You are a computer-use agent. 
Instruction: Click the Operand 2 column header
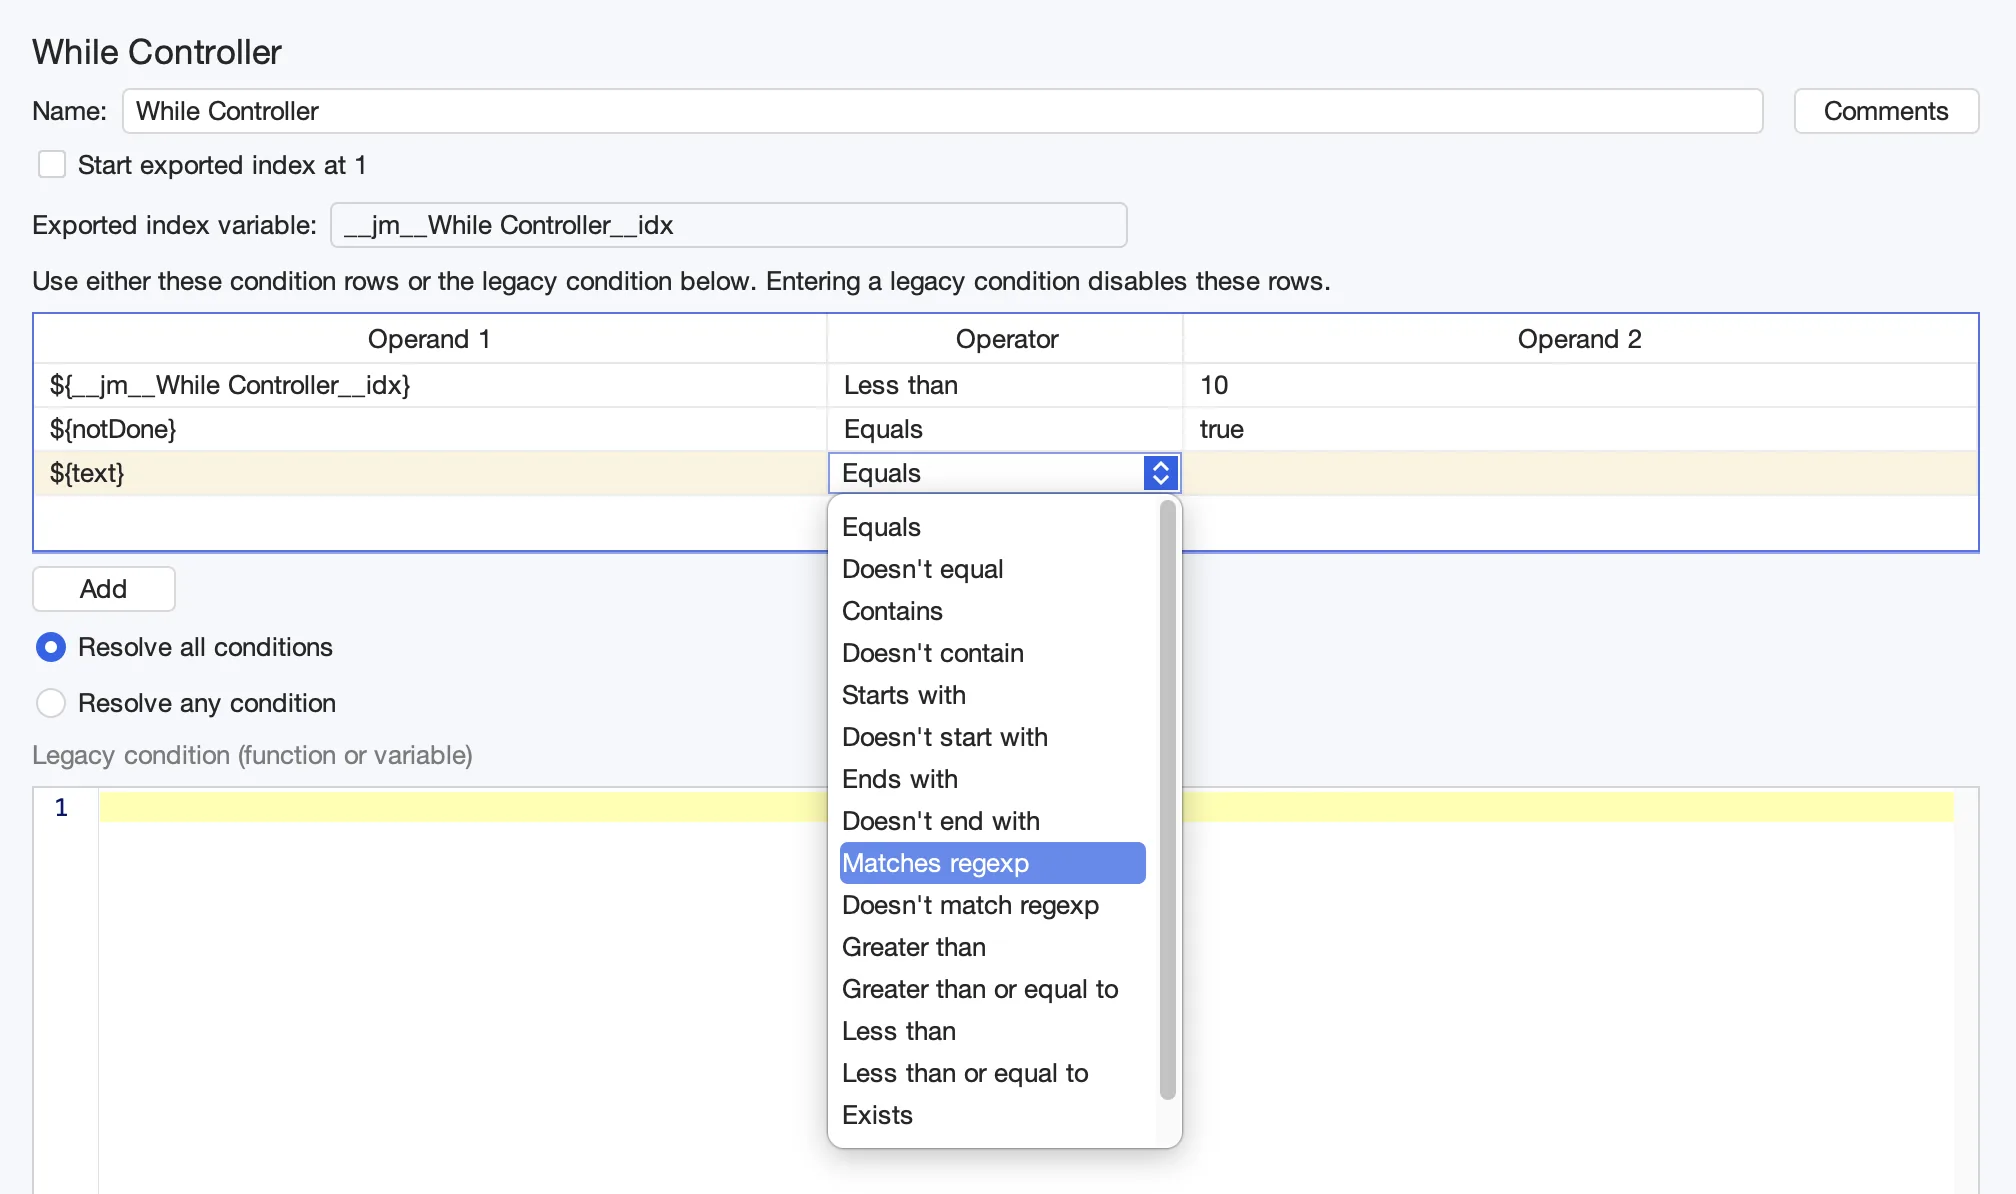point(1580,339)
